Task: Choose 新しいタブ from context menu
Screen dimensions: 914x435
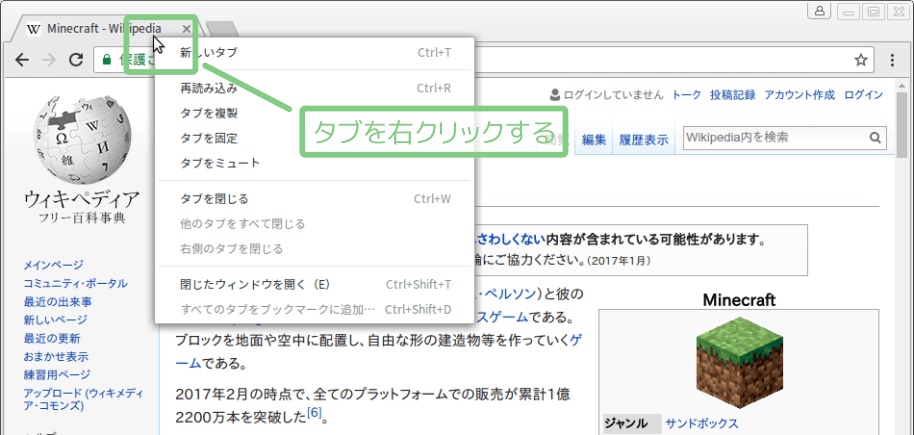Action: [315, 52]
